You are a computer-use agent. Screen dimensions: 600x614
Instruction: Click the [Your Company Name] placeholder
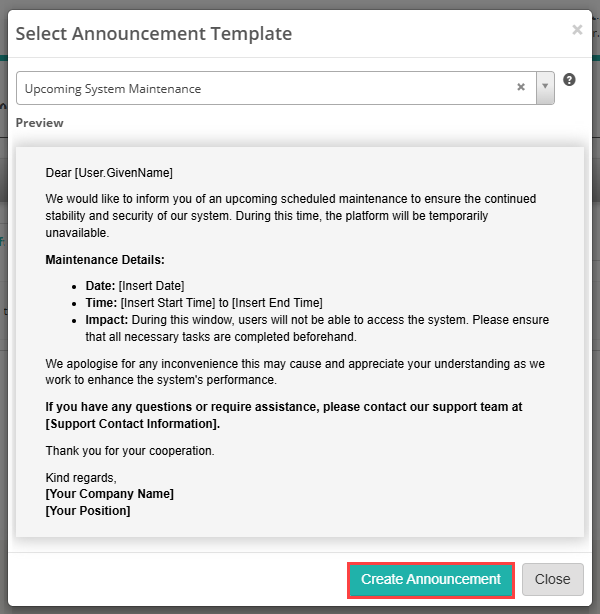pyautogui.click(x=110, y=494)
